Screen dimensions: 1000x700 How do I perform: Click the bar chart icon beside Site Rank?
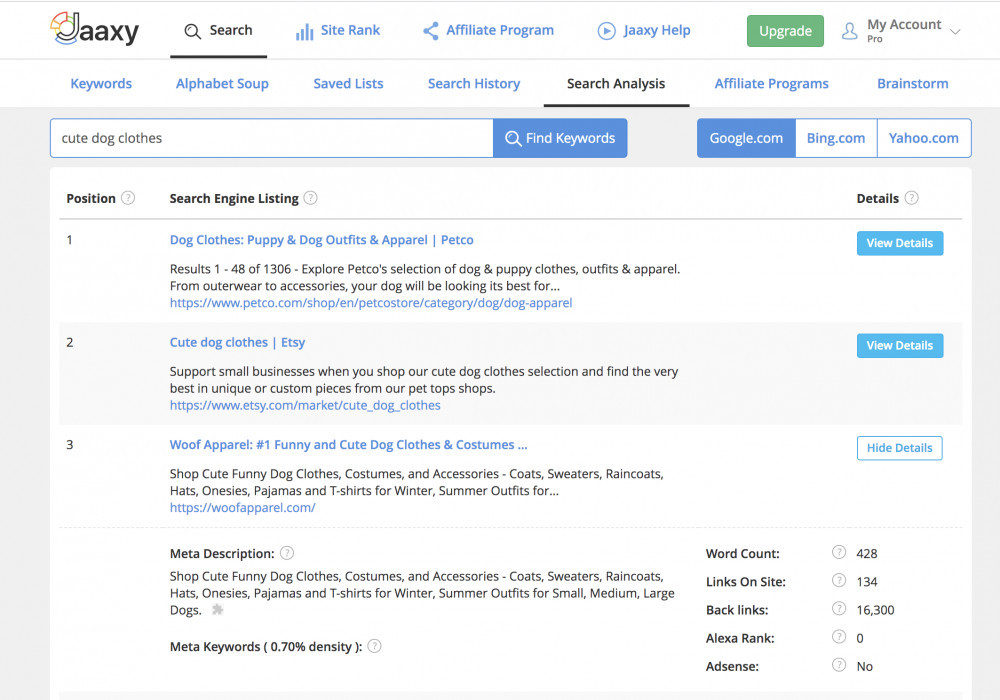click(x=304, y=31)
